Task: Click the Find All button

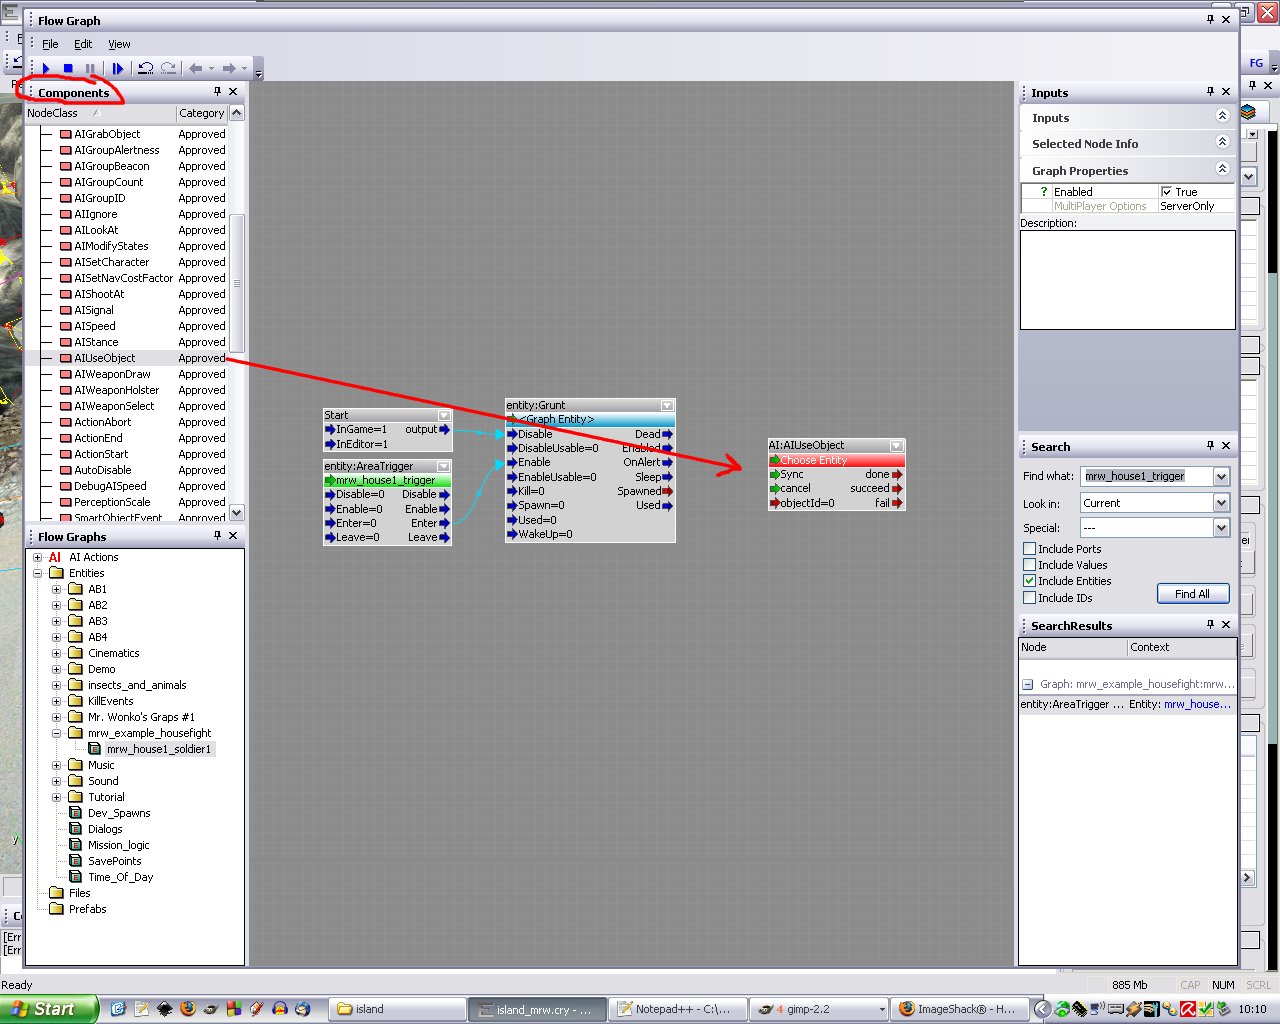Action: click(x=1192, y=594)
